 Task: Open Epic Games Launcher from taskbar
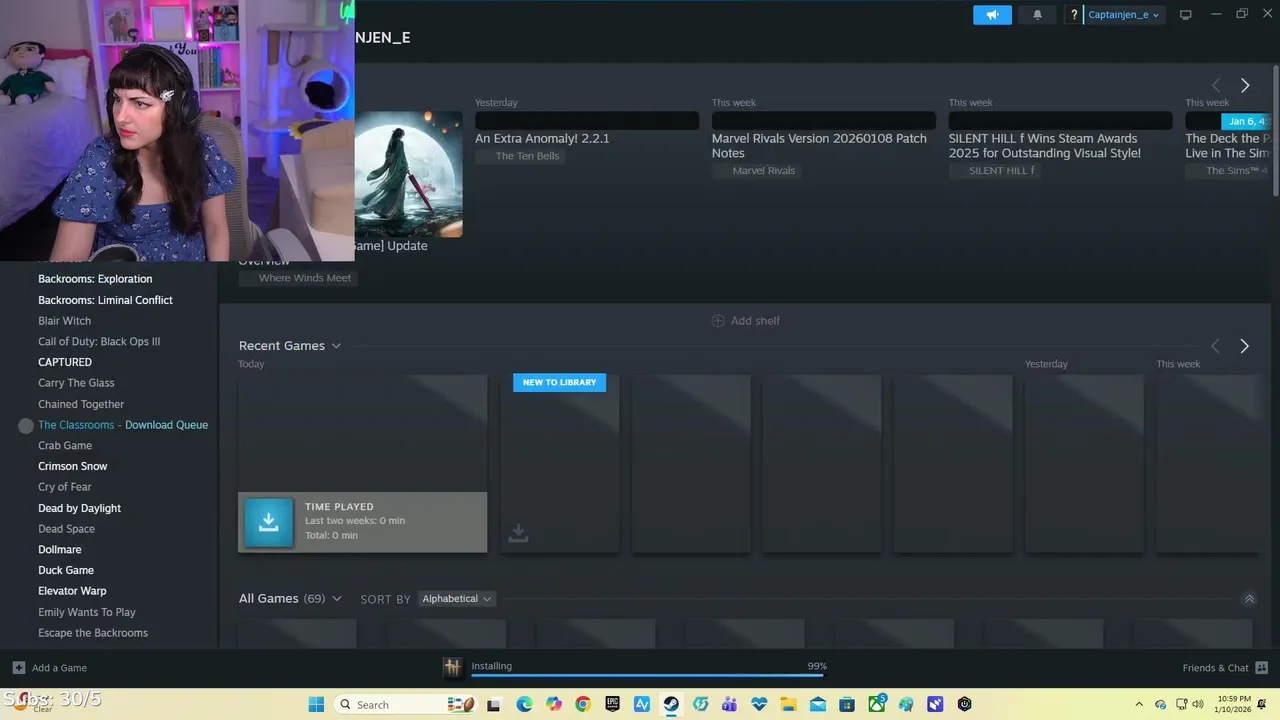612,704
